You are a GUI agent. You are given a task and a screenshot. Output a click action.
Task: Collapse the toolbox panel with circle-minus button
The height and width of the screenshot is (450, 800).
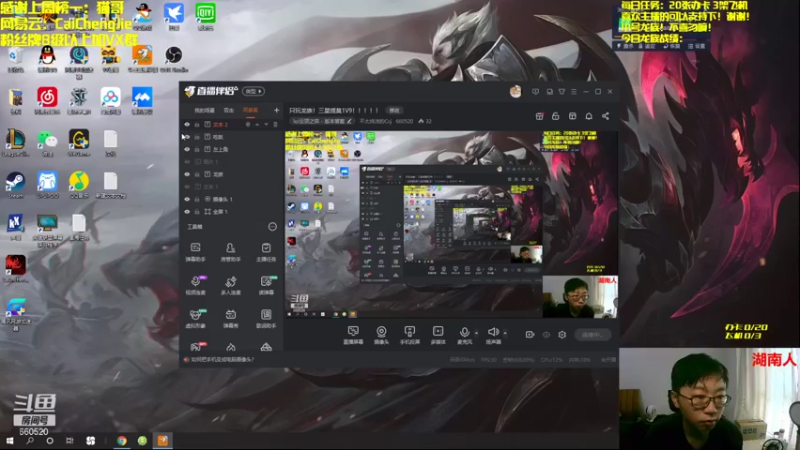click(272, 227)
